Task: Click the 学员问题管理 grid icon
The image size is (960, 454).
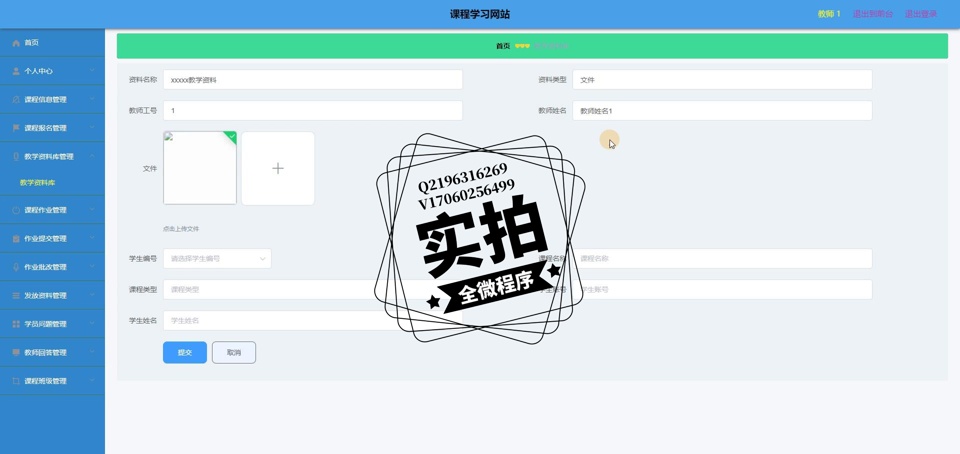Action: [16, 324]
